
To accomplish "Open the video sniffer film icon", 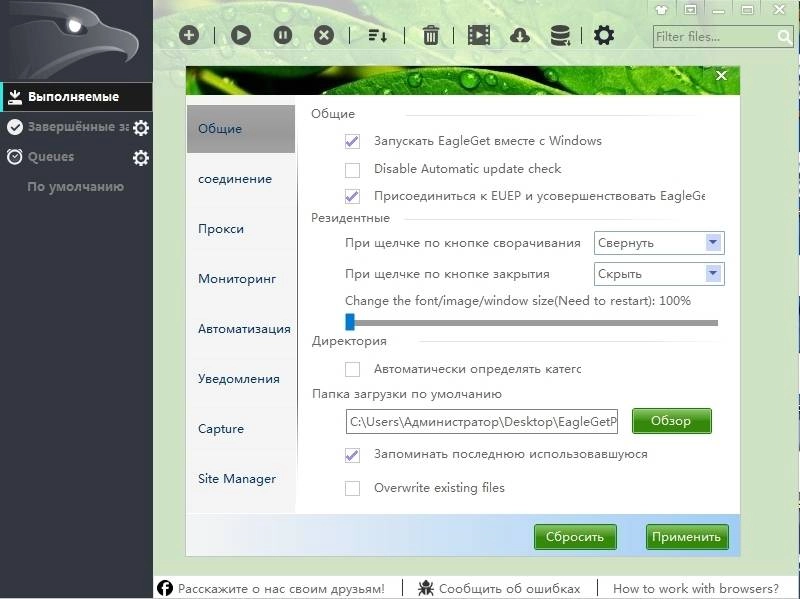I will point(479,35).
